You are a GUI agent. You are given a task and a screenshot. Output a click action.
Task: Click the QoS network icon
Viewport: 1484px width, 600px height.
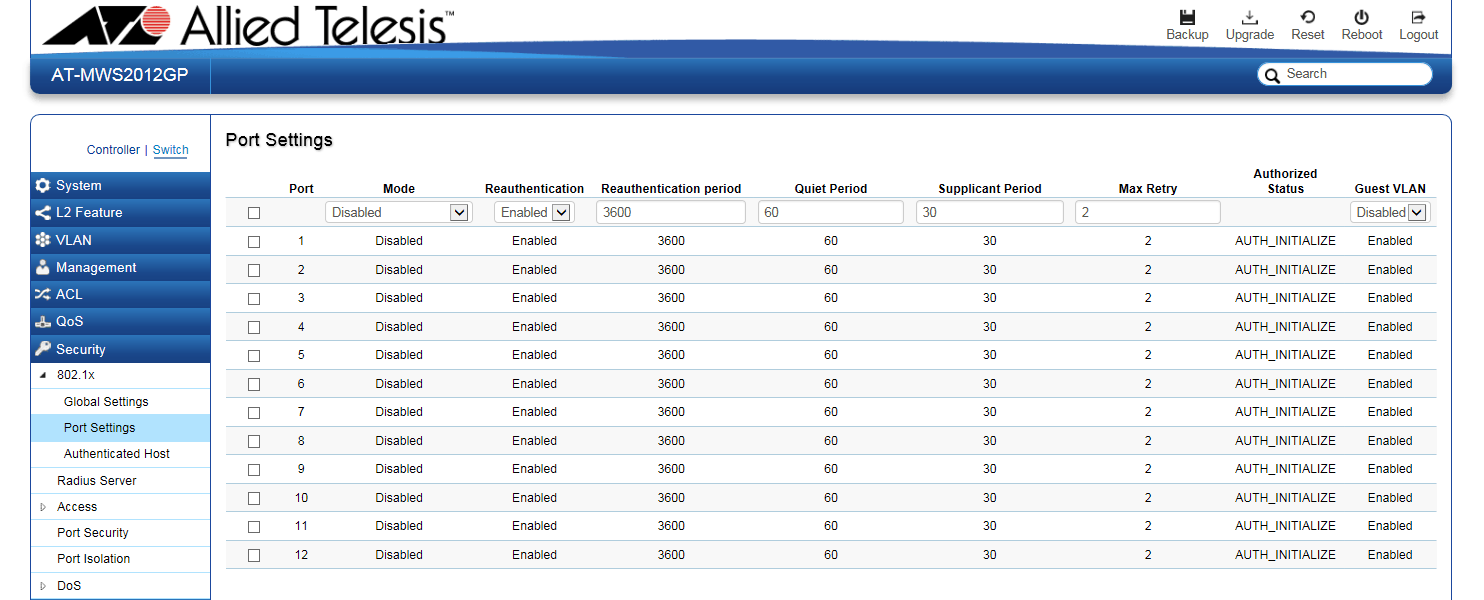[42, 322]
